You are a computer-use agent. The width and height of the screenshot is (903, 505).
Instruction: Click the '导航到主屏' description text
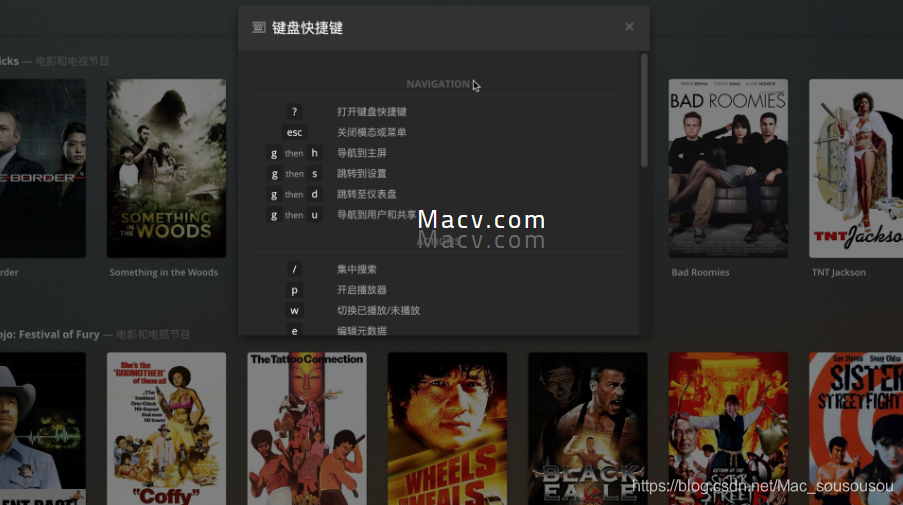(362, 153)
